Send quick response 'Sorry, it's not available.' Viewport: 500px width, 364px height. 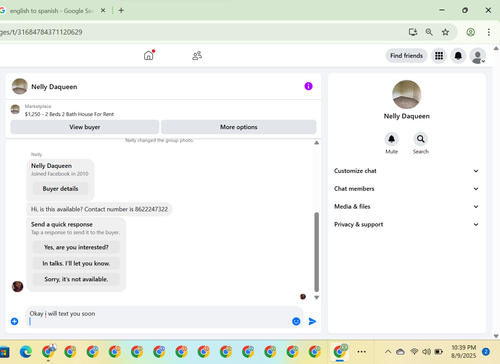(76, 279)
